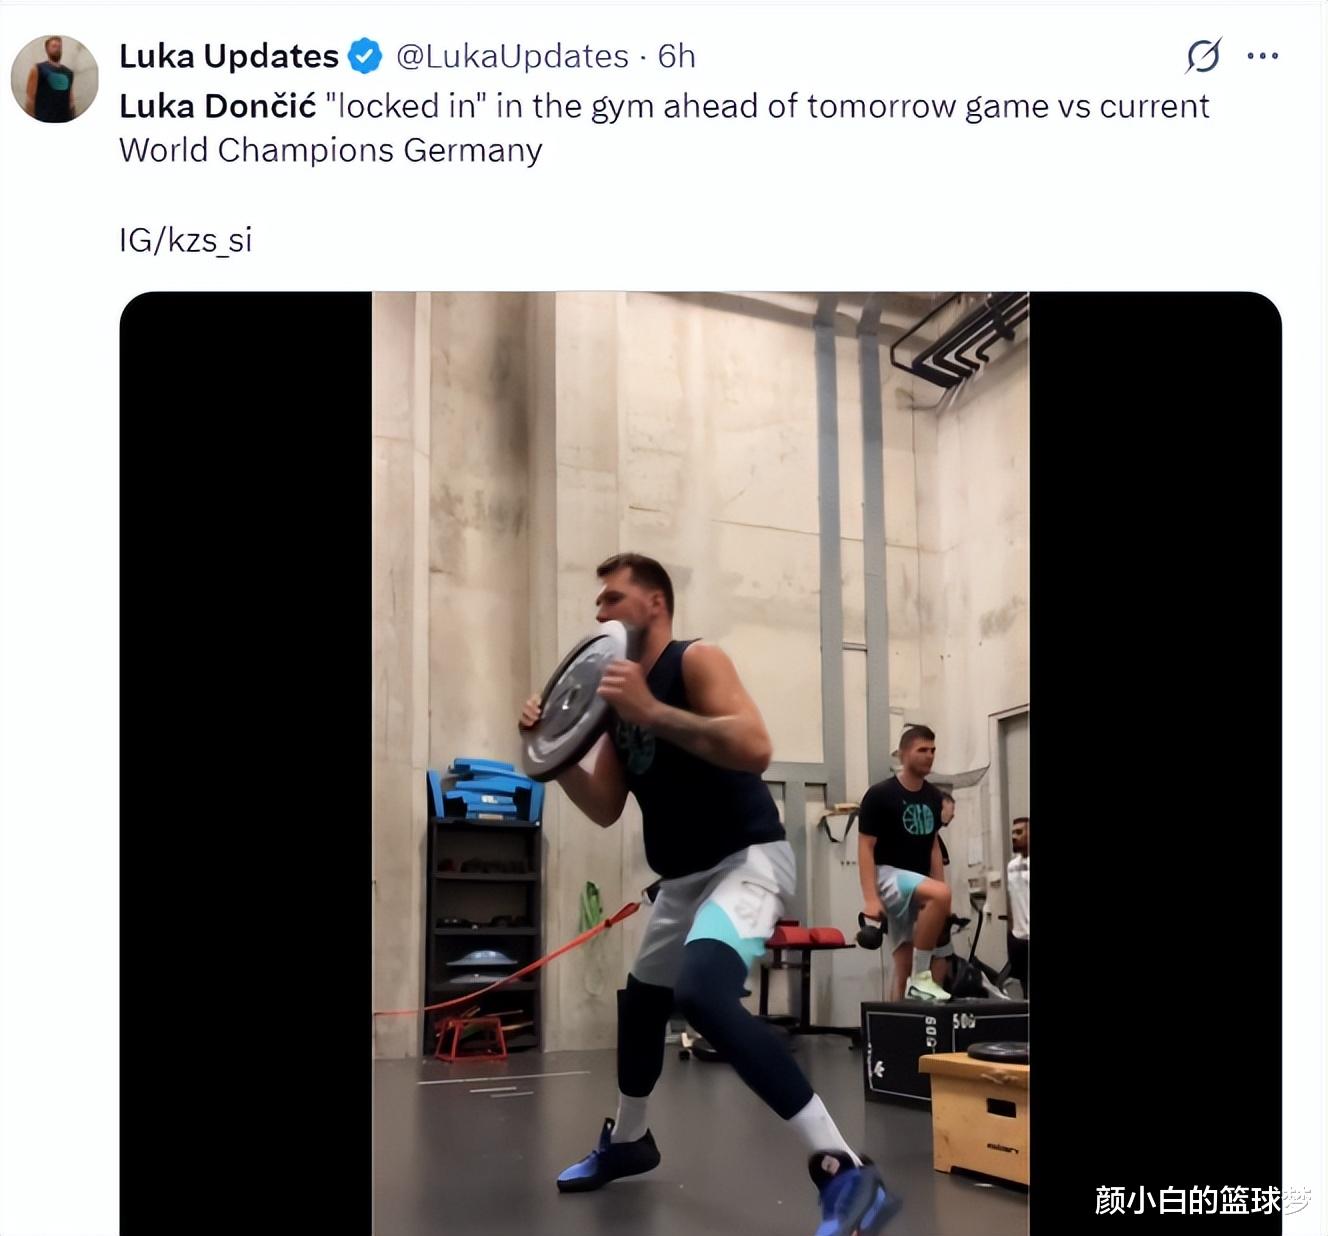Image resolution: width=1328 pixels, height=1236 pixels.
Task: Open the three-dot More options menu
Action: click(x=1263, y=56)
